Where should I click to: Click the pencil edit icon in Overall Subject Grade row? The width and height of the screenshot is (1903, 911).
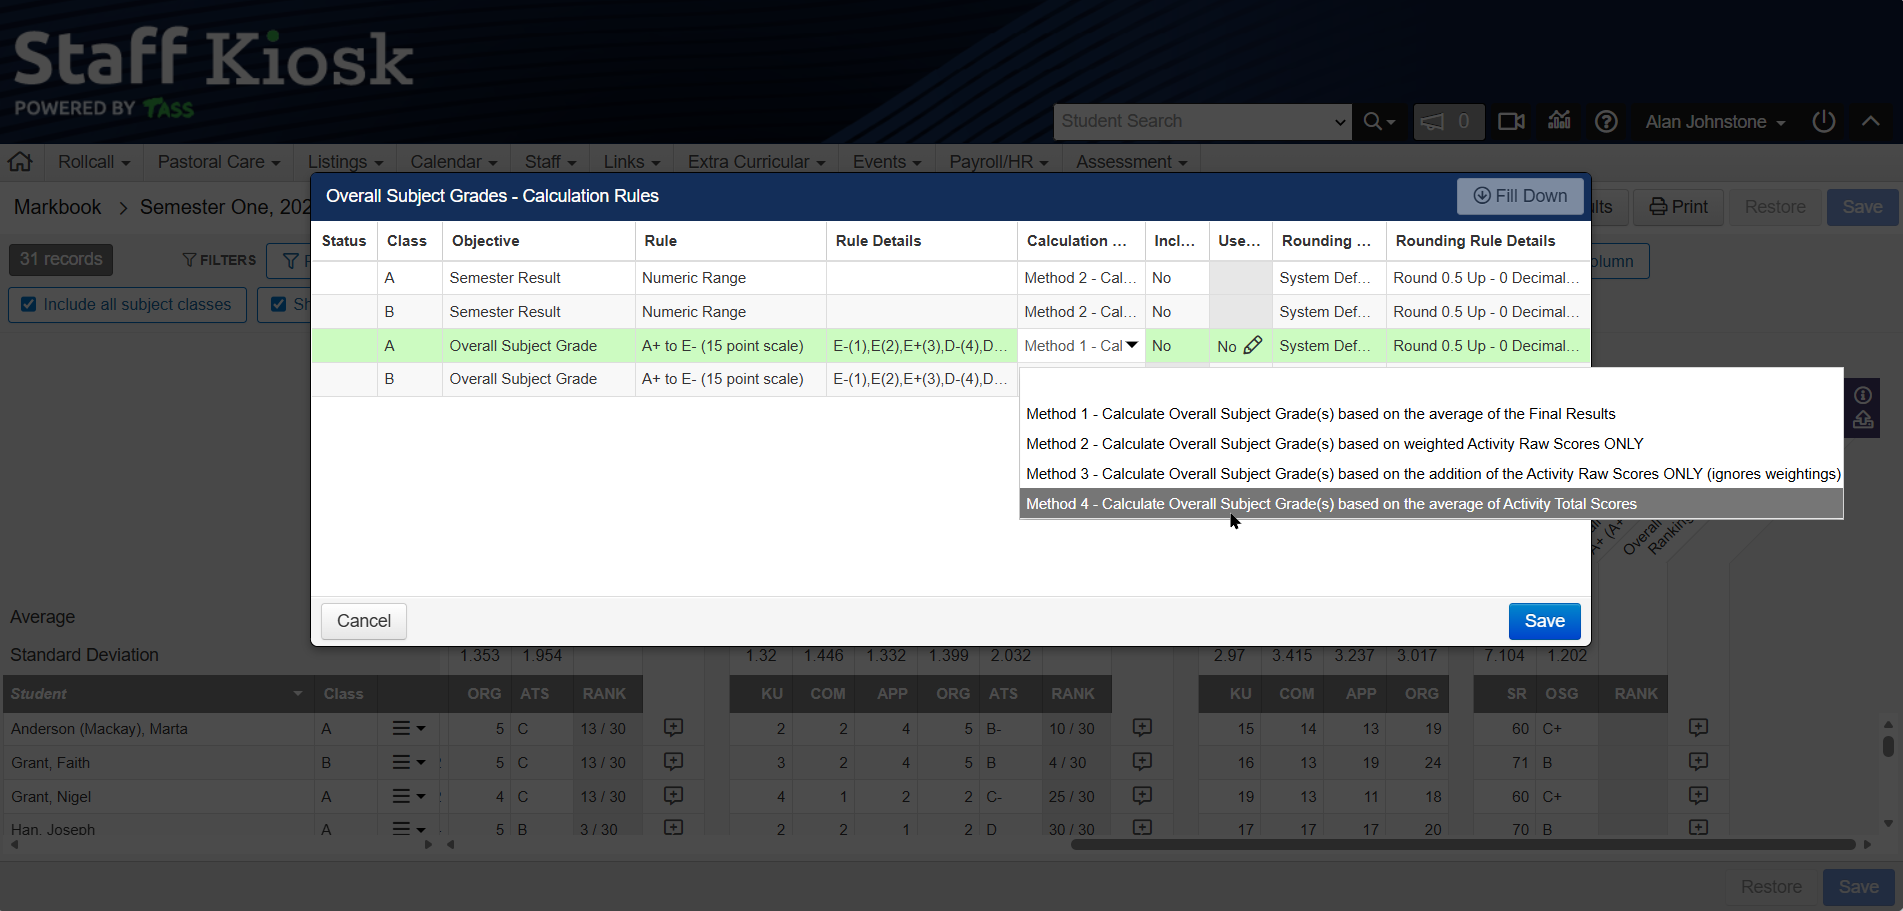pyautogui.click(x=1252, y=345)
